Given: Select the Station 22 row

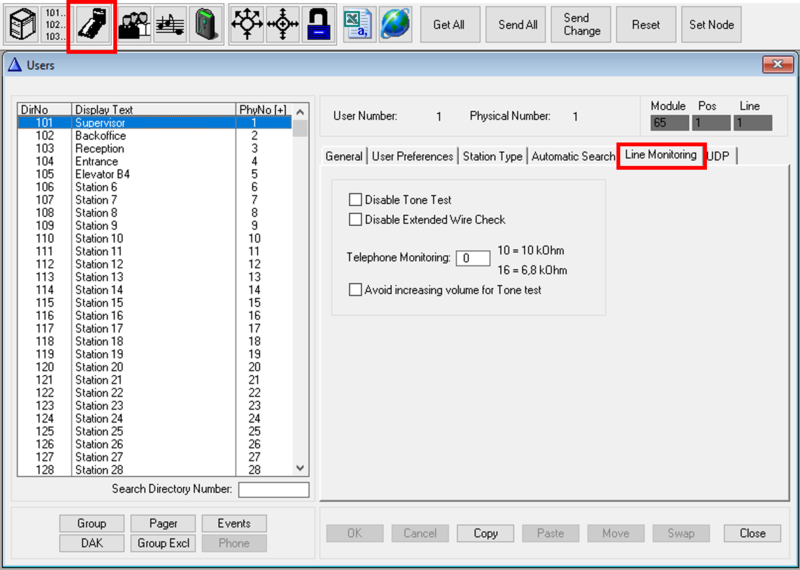Looking at the screenshot, I should click(x=155, y=393).
